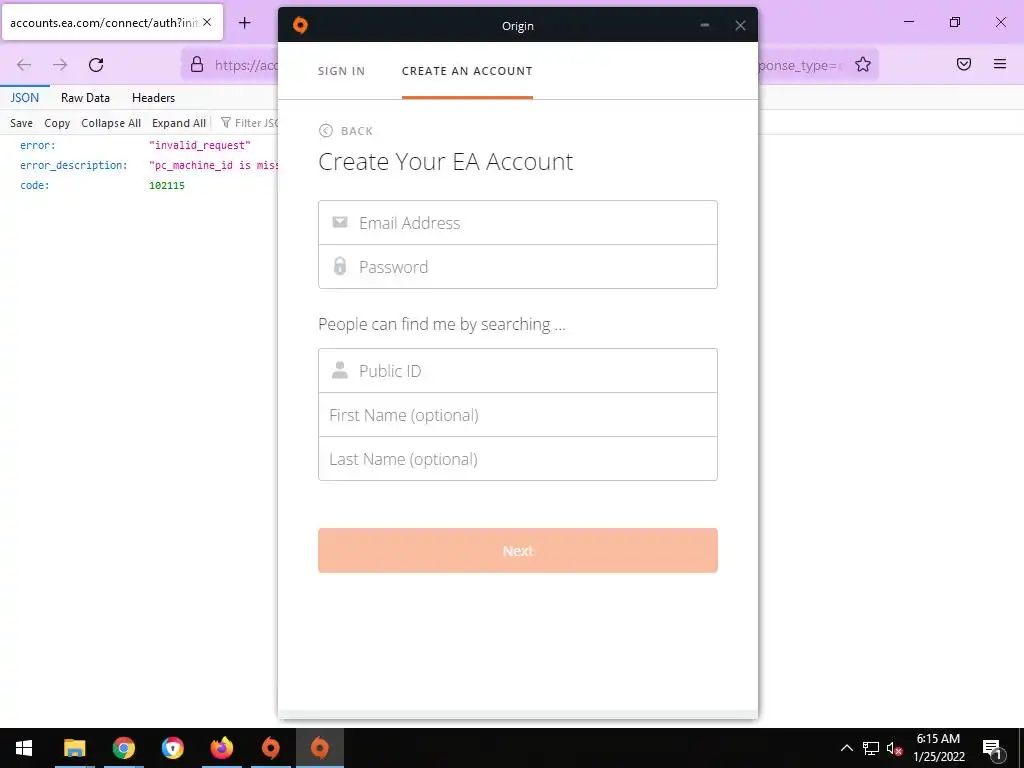Click the envelope icon in email field
Viewport: 1024px width, 768px height.
[x=340, y=222]
